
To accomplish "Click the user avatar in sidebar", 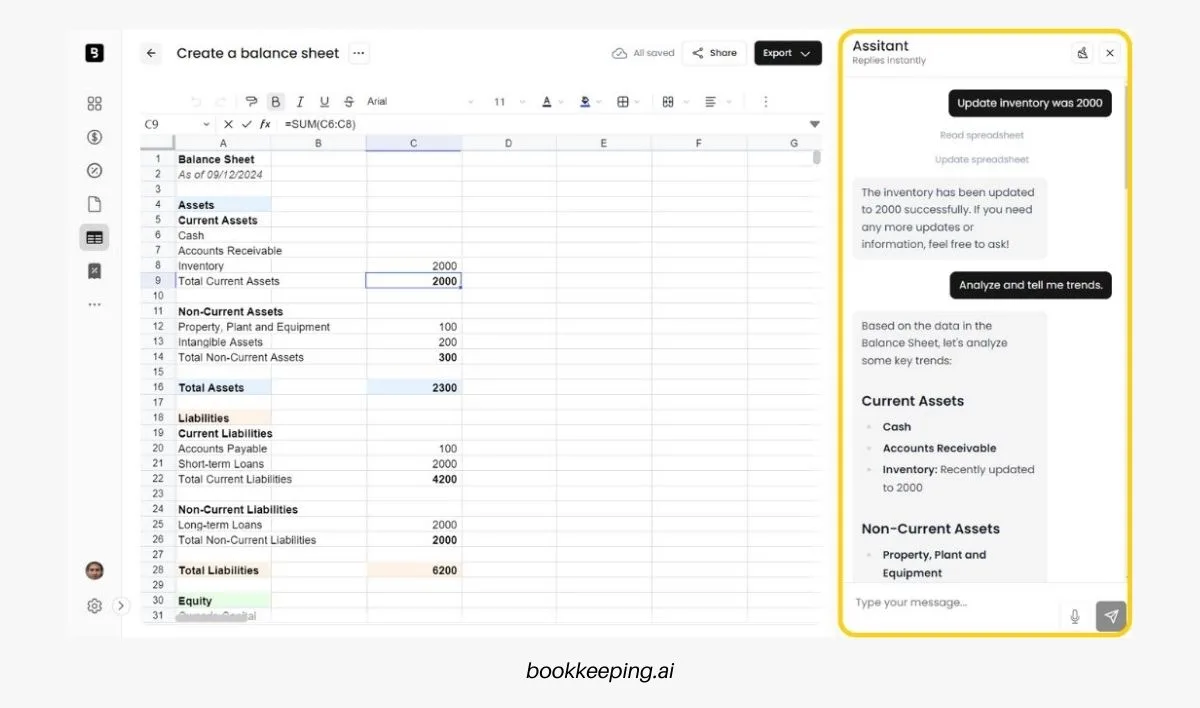I will [x=94, y=571].
